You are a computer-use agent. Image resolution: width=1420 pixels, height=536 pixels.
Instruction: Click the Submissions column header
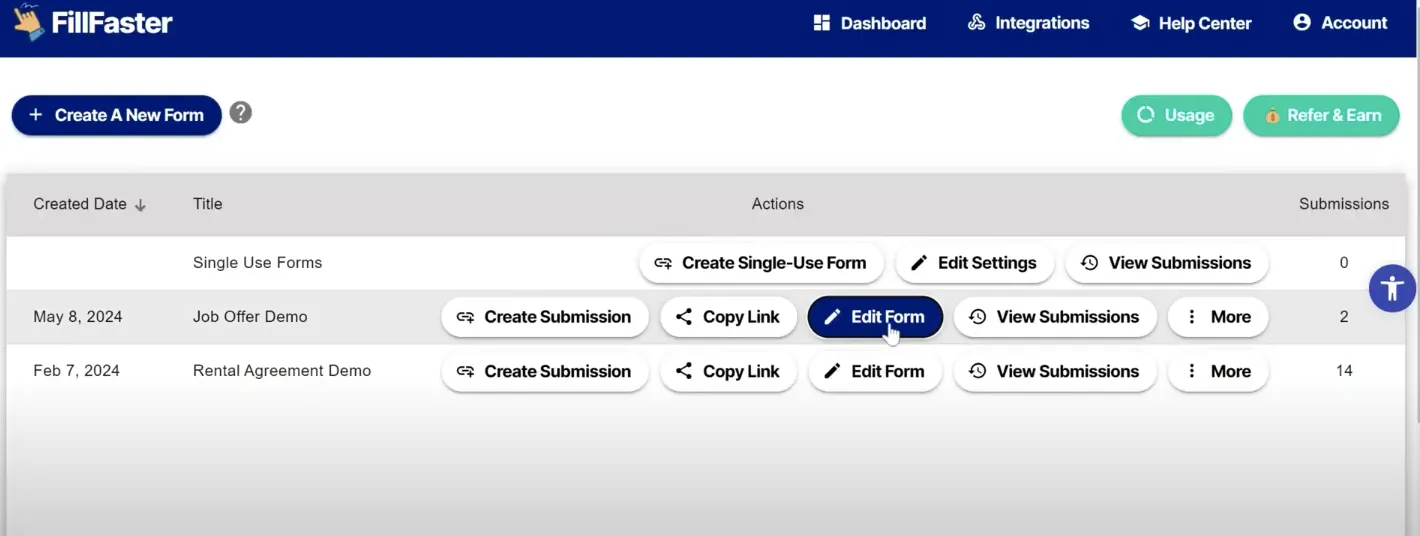point(1344,204)
